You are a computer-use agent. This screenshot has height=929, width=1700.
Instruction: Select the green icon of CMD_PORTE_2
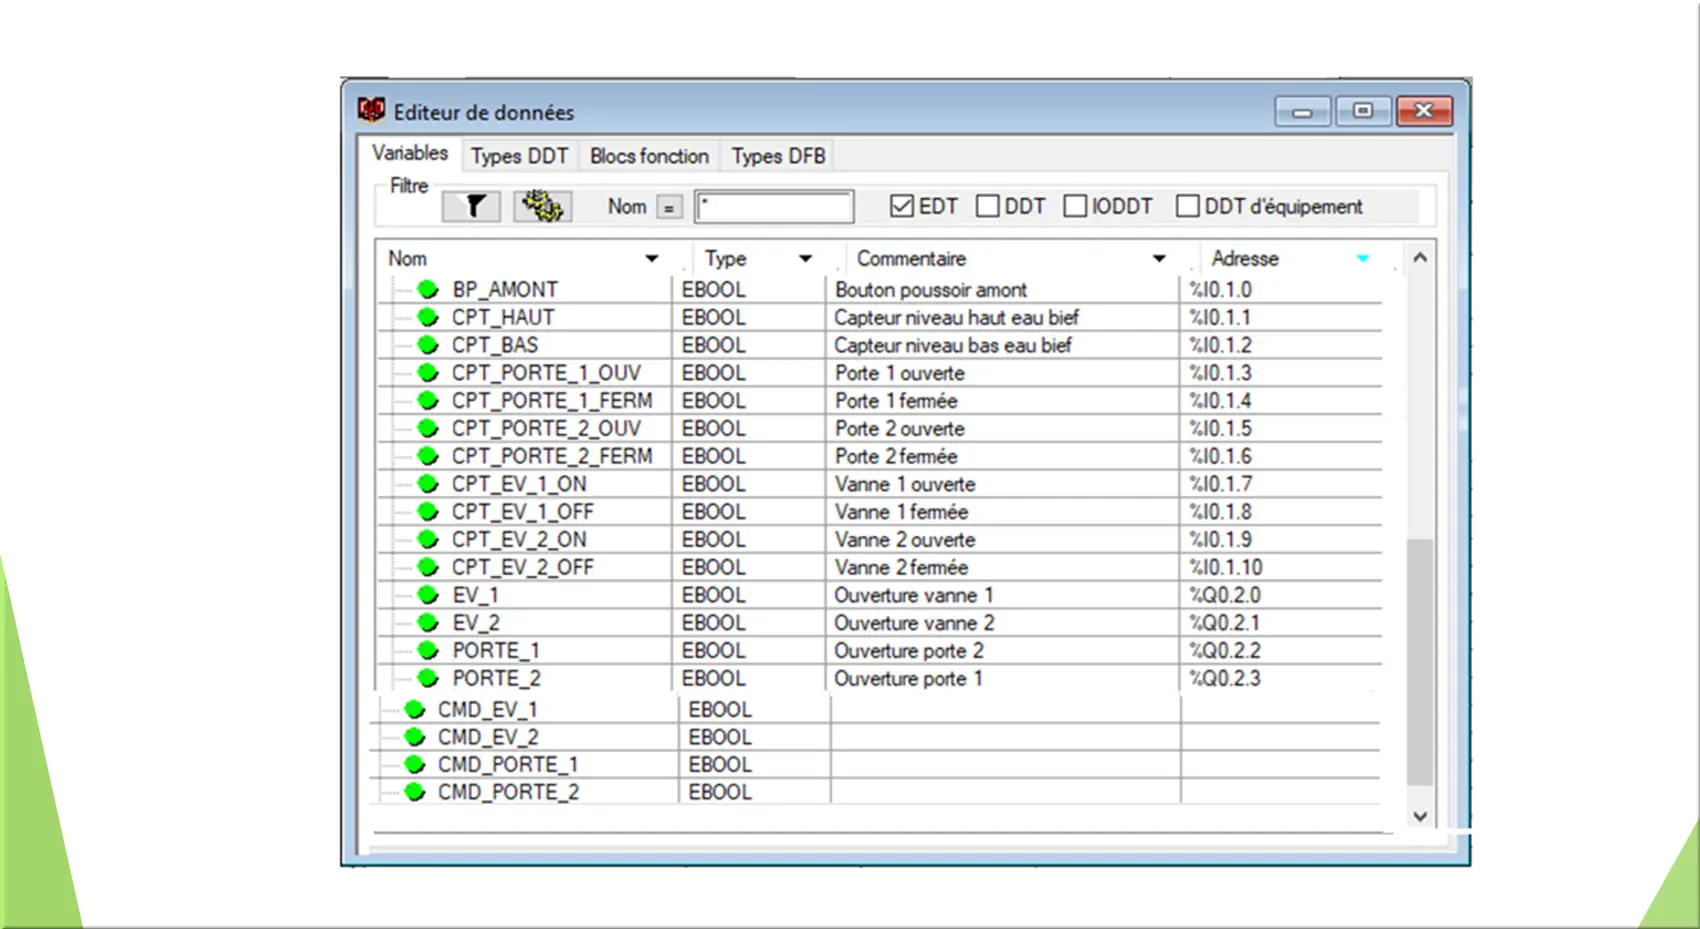(x=415, y=792)
